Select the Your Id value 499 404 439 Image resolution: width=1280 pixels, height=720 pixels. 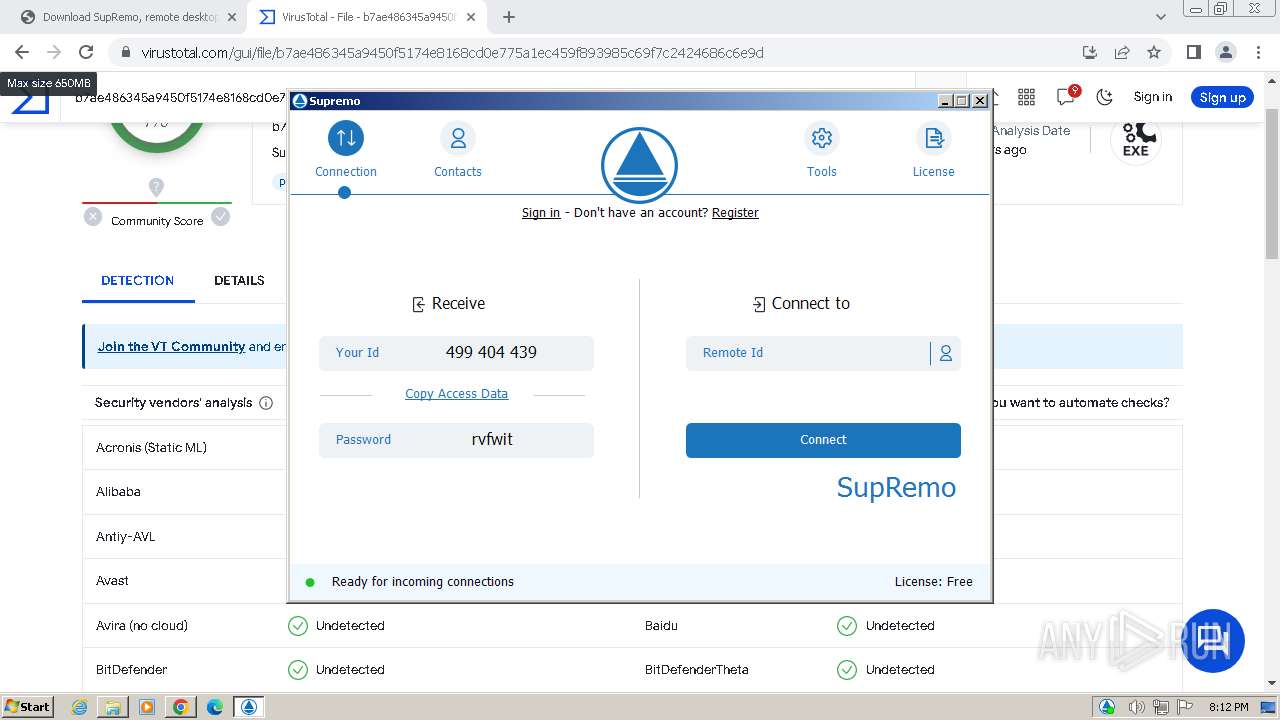click(x=491, y=352)
